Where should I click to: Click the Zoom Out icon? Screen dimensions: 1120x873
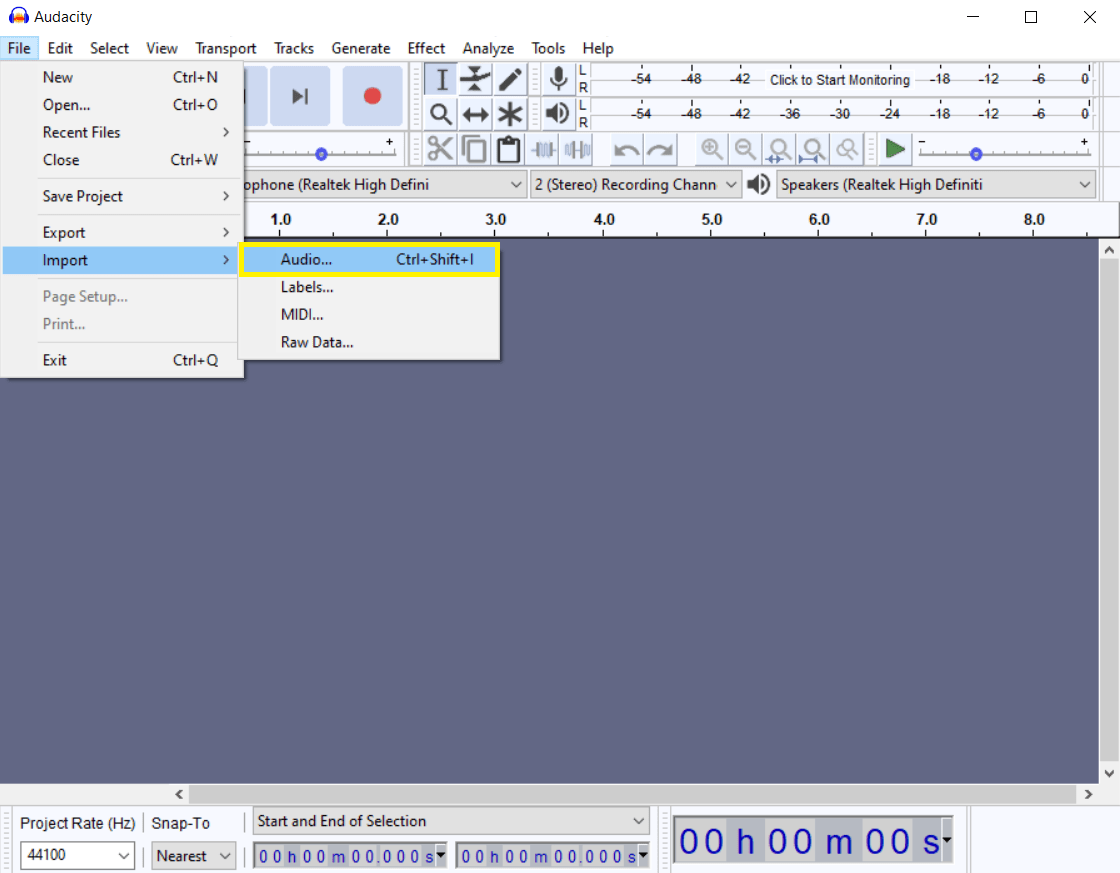click(745, 149)
